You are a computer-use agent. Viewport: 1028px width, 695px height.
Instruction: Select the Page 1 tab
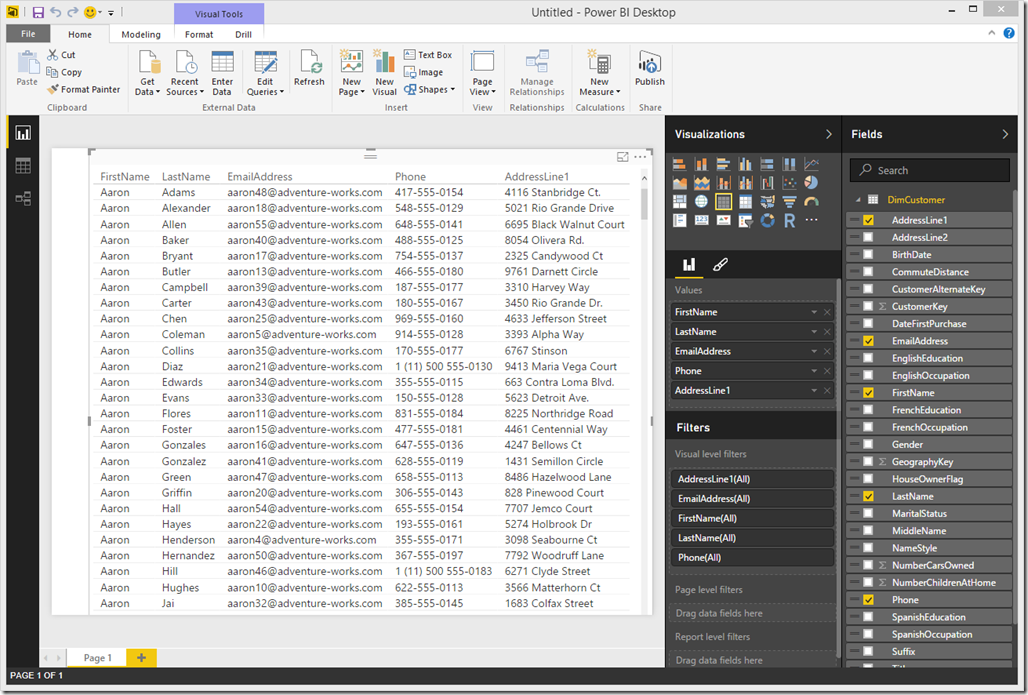tap(98, 658)
